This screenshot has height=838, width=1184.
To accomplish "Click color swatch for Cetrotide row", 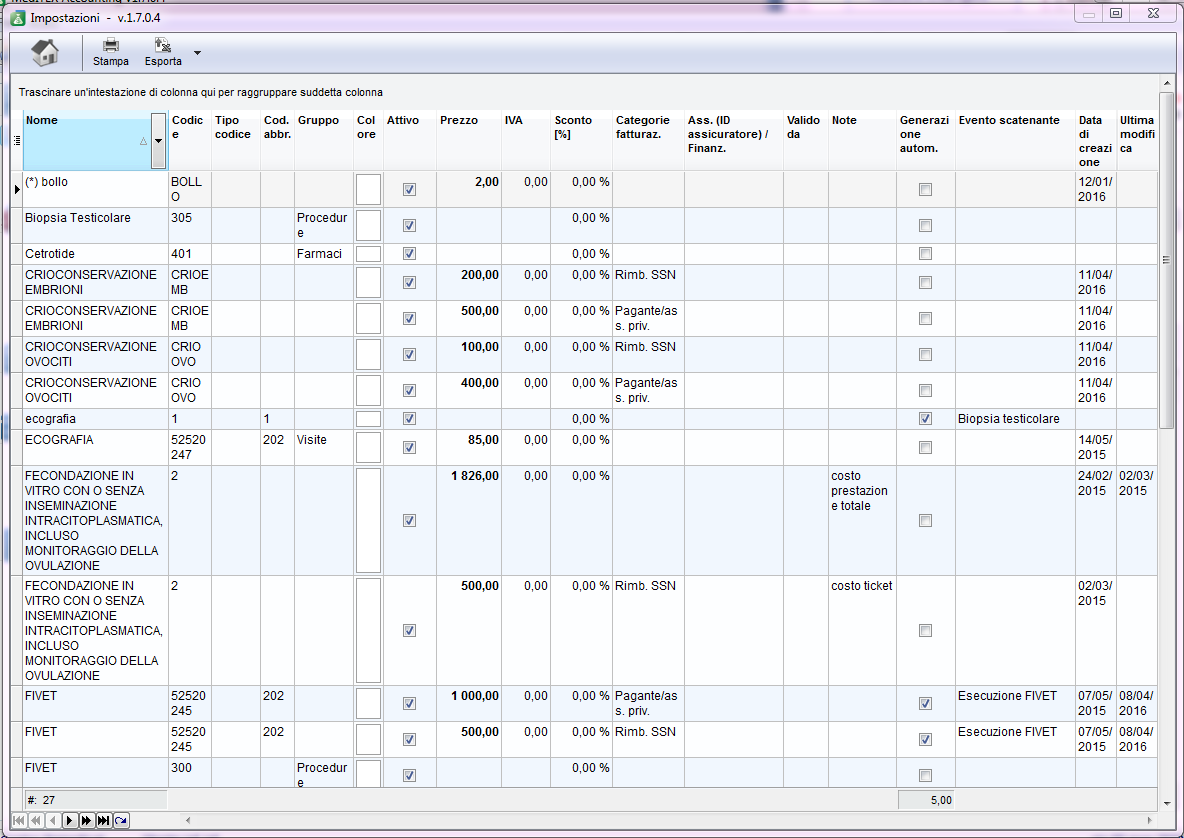I will point(368,254).
